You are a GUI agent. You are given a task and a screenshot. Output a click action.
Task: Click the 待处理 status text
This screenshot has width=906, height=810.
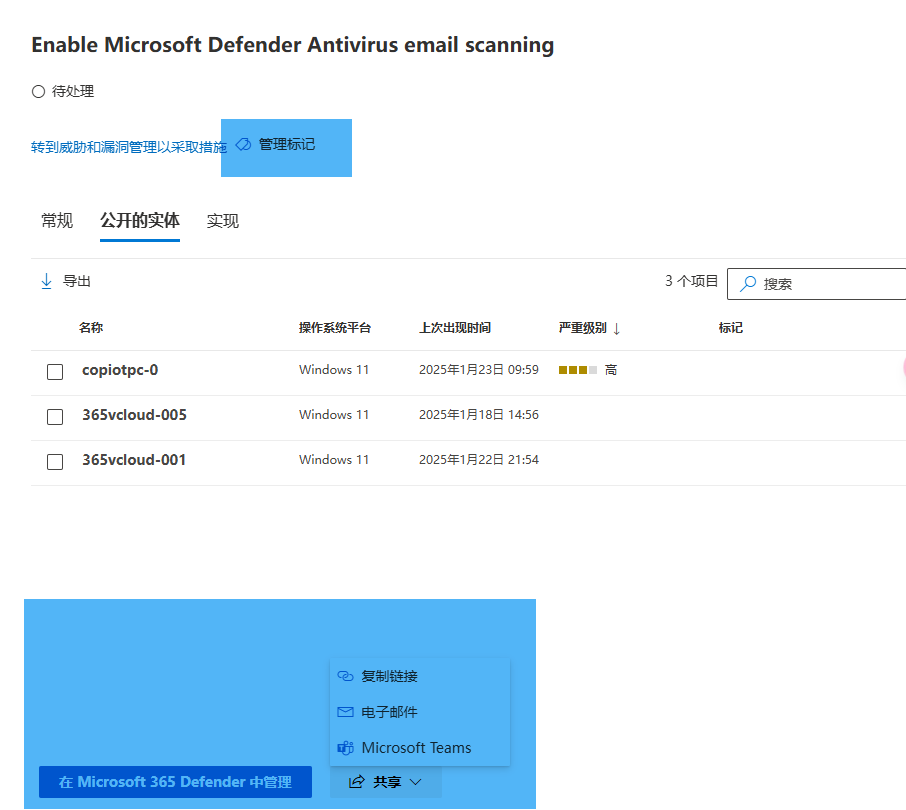click(73, 91)
